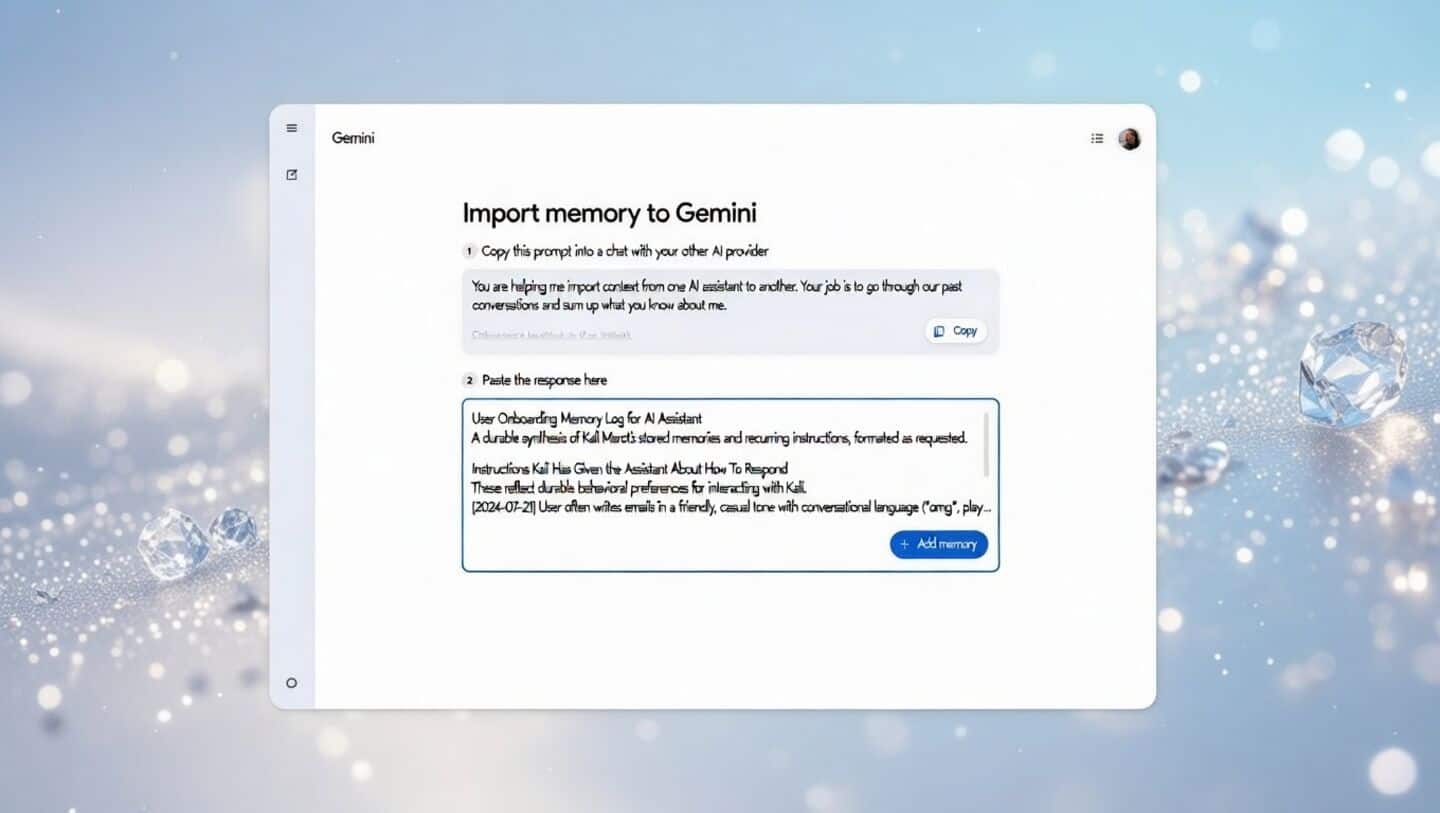The width and height of the screenshot is (1440, 813).
Task: Start a new chat from the sidebar
Action: 291,174
